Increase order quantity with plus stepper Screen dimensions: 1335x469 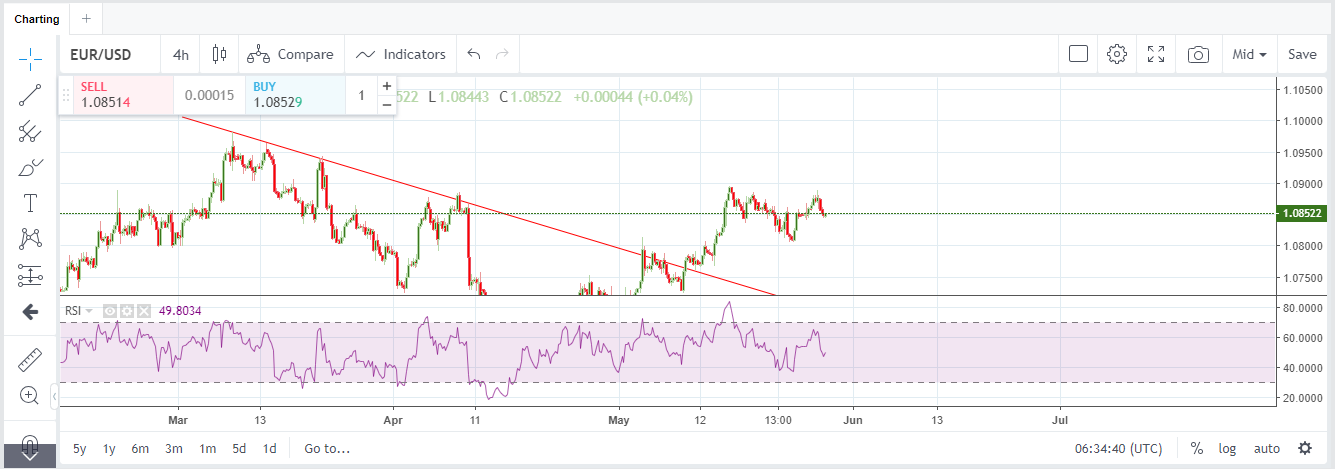pyautogui.click(x=387, y=86)
